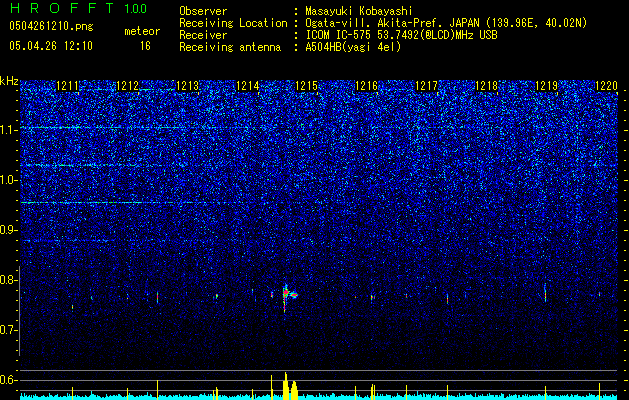Click the timestamp 05.04.26 12:10
The image size is (629, 400).
[x=51, y=46]
